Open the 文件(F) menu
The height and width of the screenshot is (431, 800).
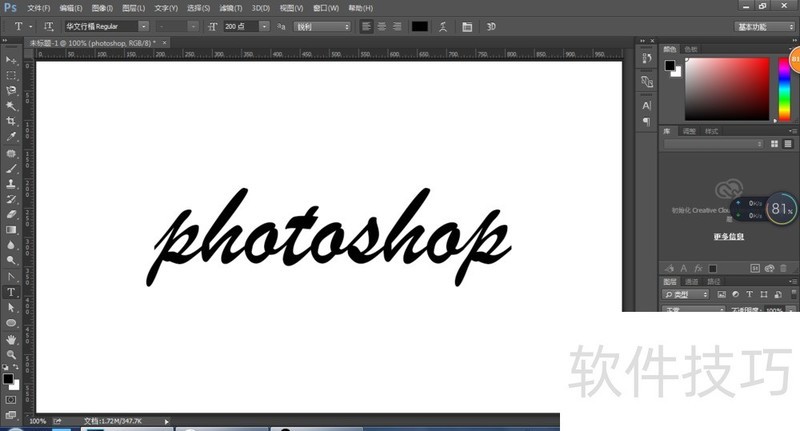point(38,8)
